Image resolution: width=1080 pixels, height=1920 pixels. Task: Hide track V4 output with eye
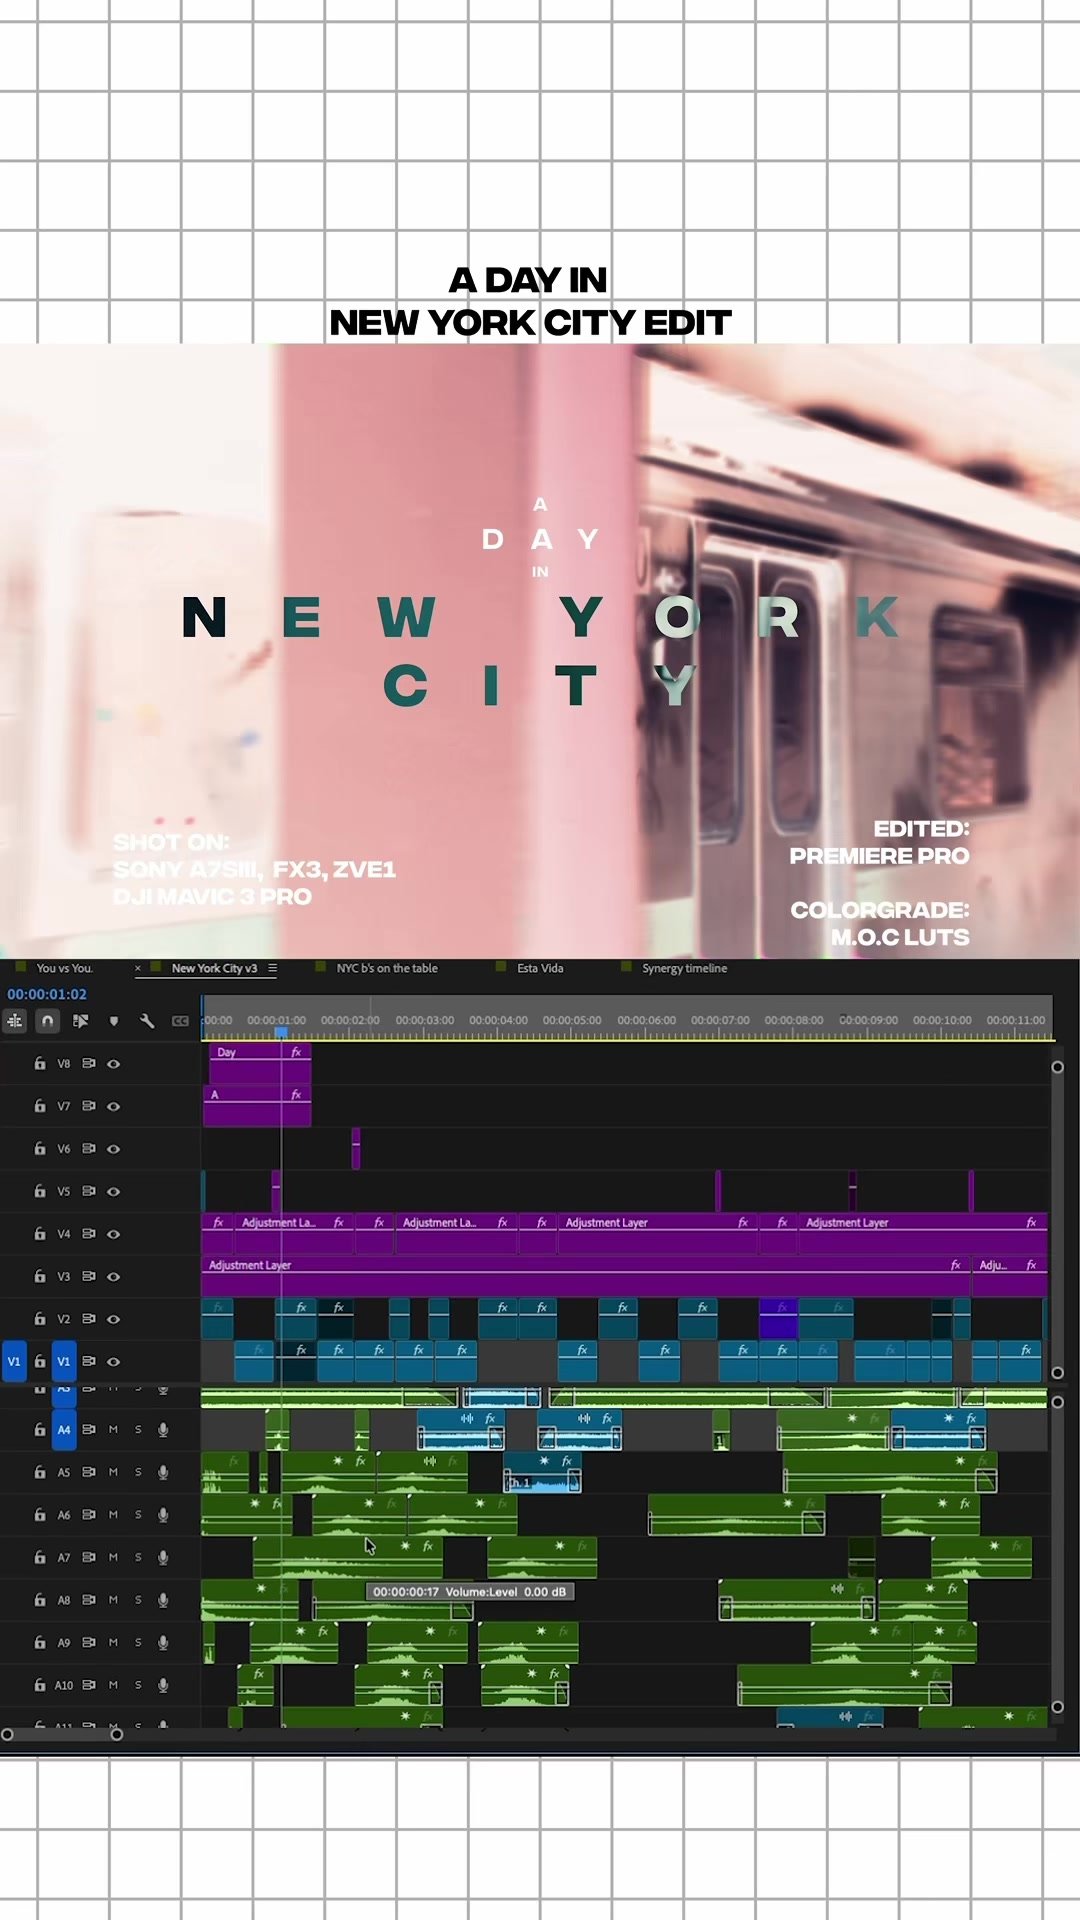tap(114, 1234)
